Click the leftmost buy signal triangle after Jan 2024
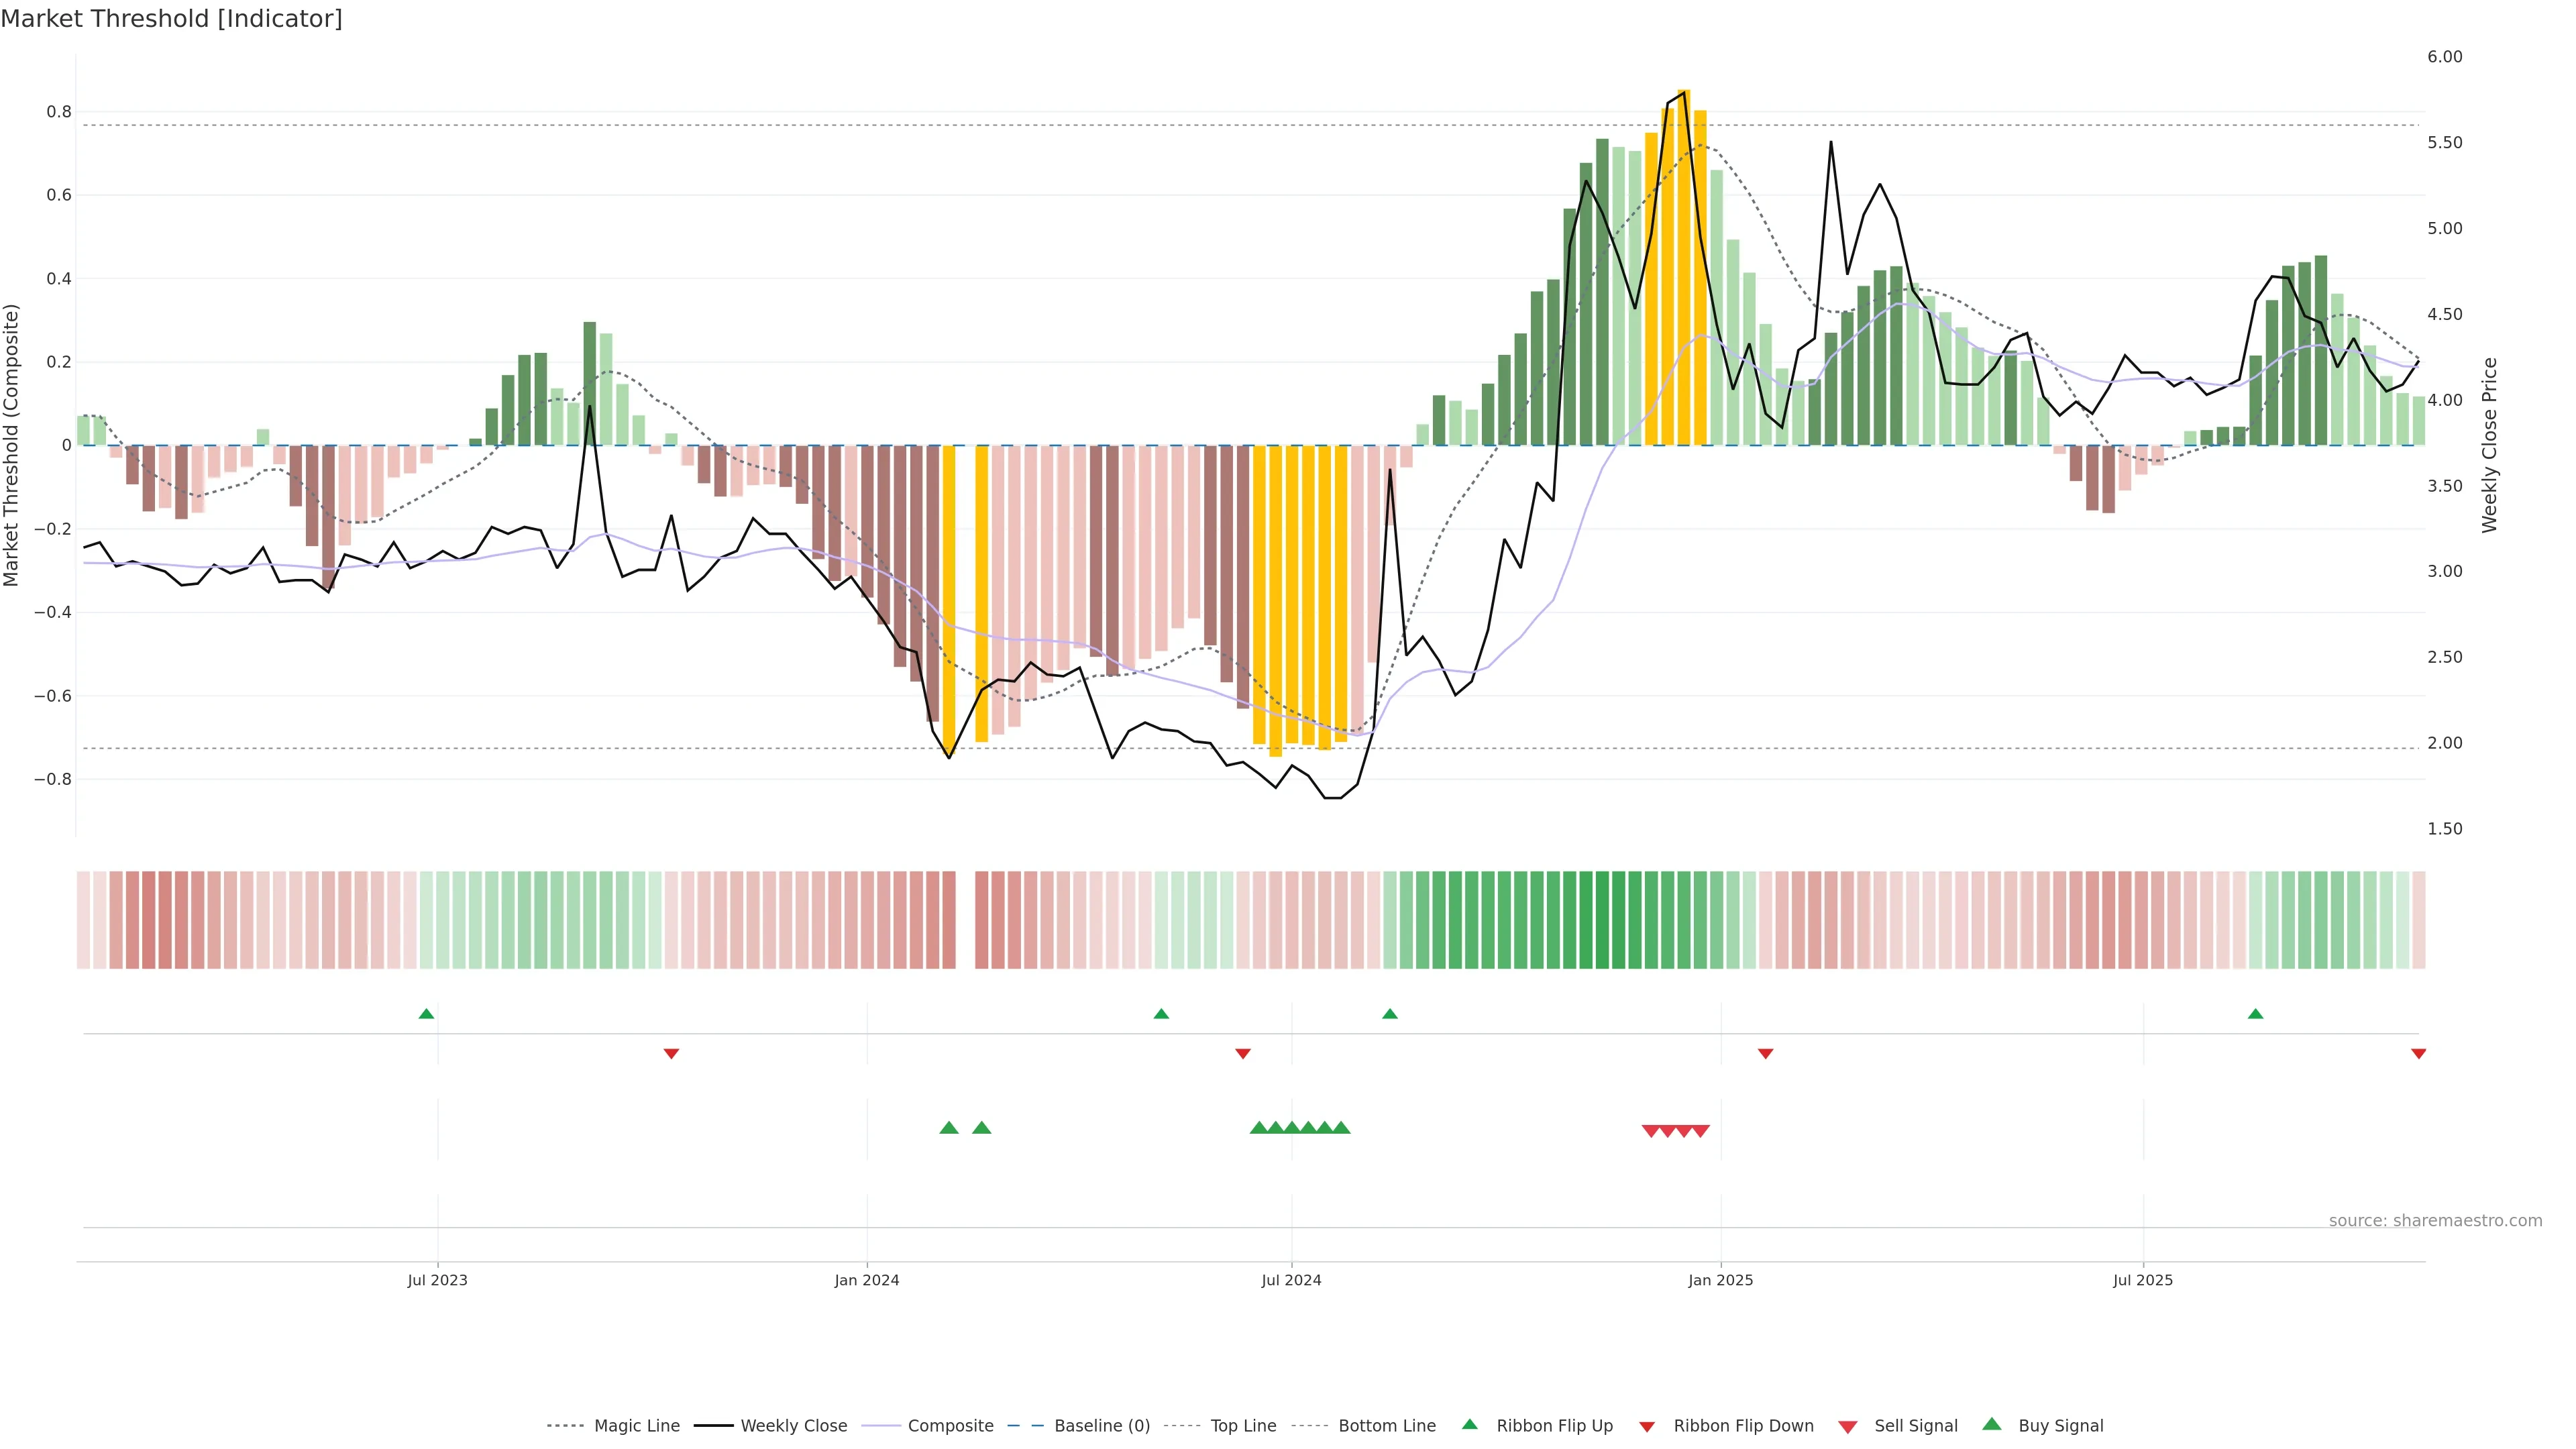Image resolution: width=2576 pixels, height=1449 pixels. pyautogui.click(x=949, y=1128)
